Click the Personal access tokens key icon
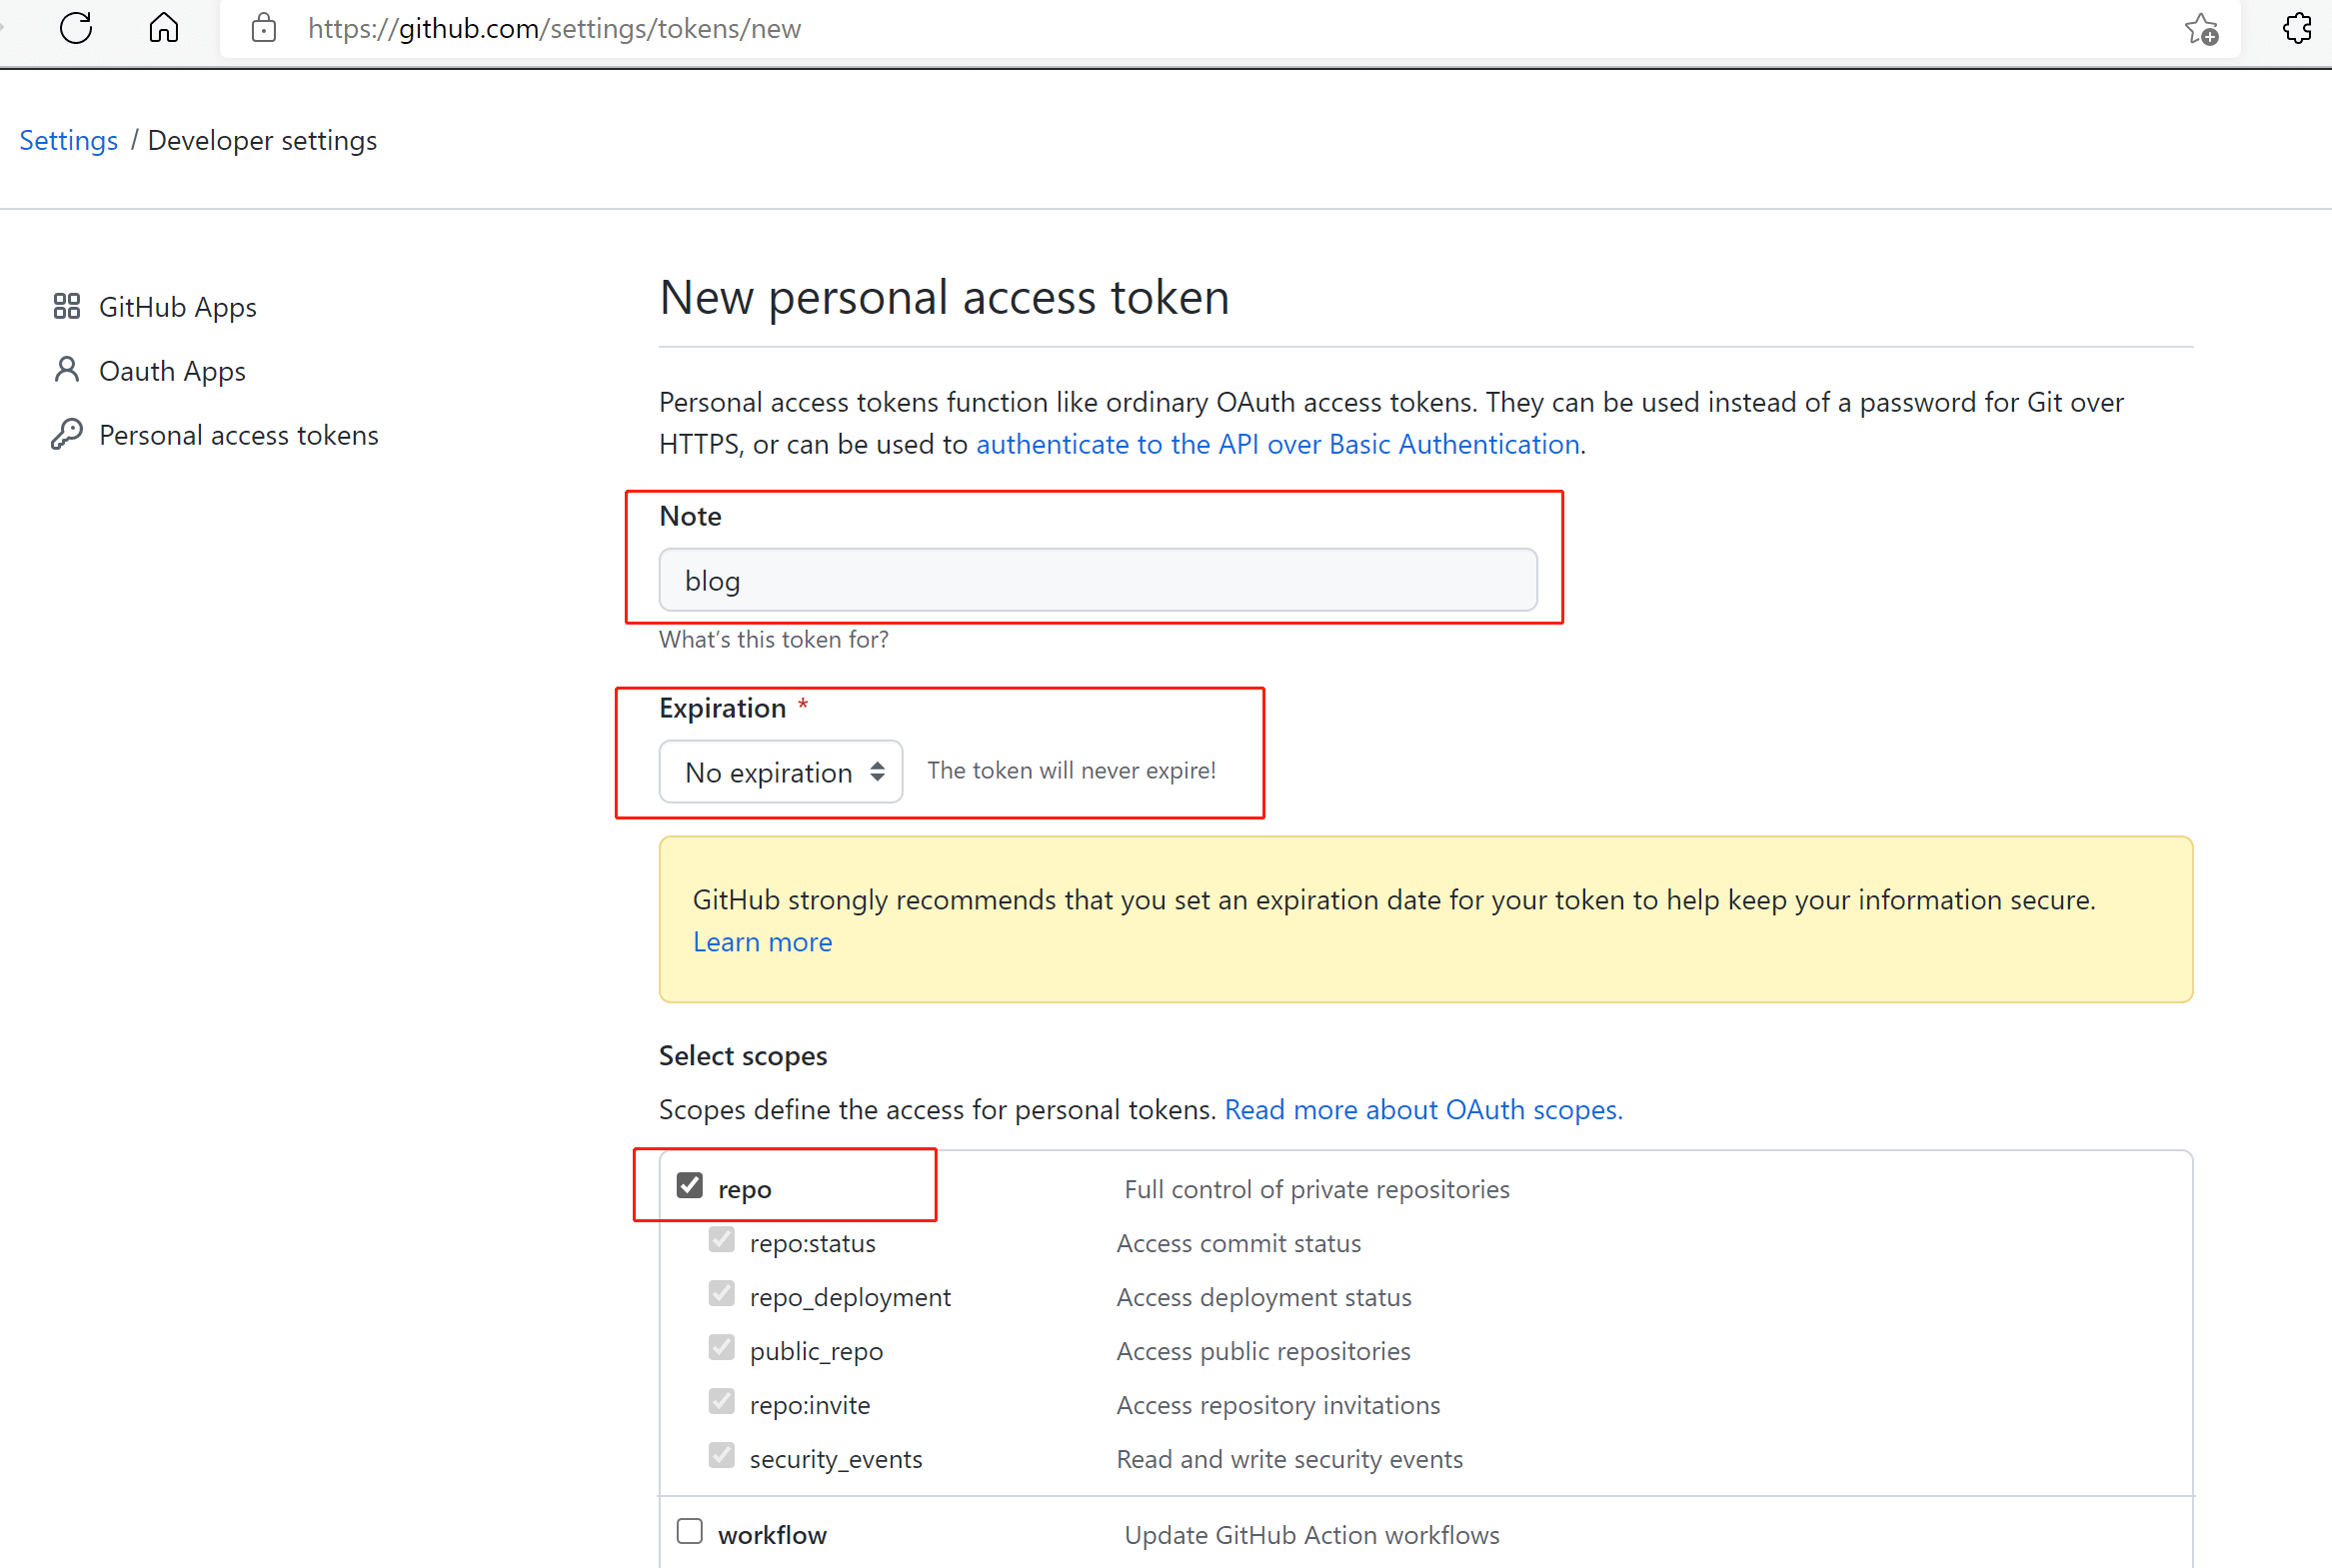The image size is (2332, 1568). (x=67, y=434)
